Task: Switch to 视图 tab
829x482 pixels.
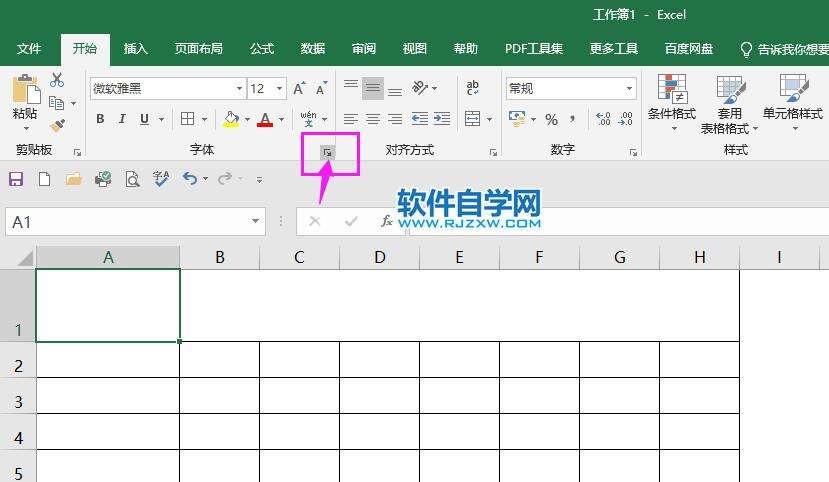Action: (414, 49)
